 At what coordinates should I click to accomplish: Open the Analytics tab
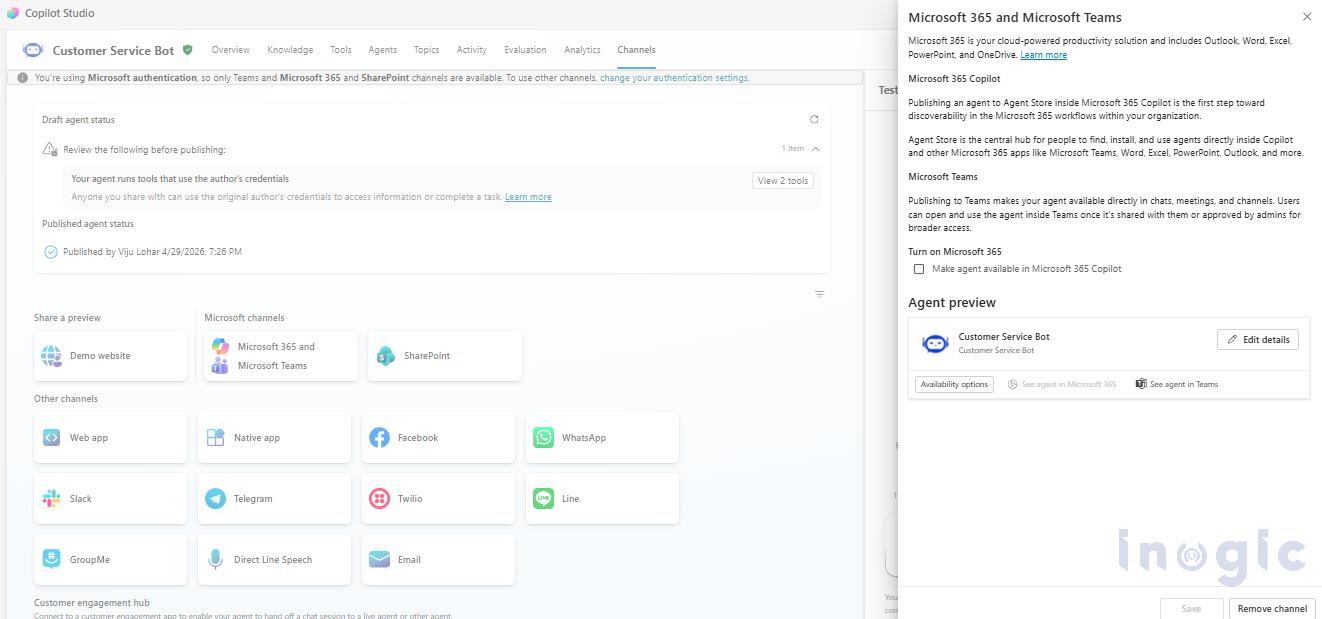tap(582, 50)
